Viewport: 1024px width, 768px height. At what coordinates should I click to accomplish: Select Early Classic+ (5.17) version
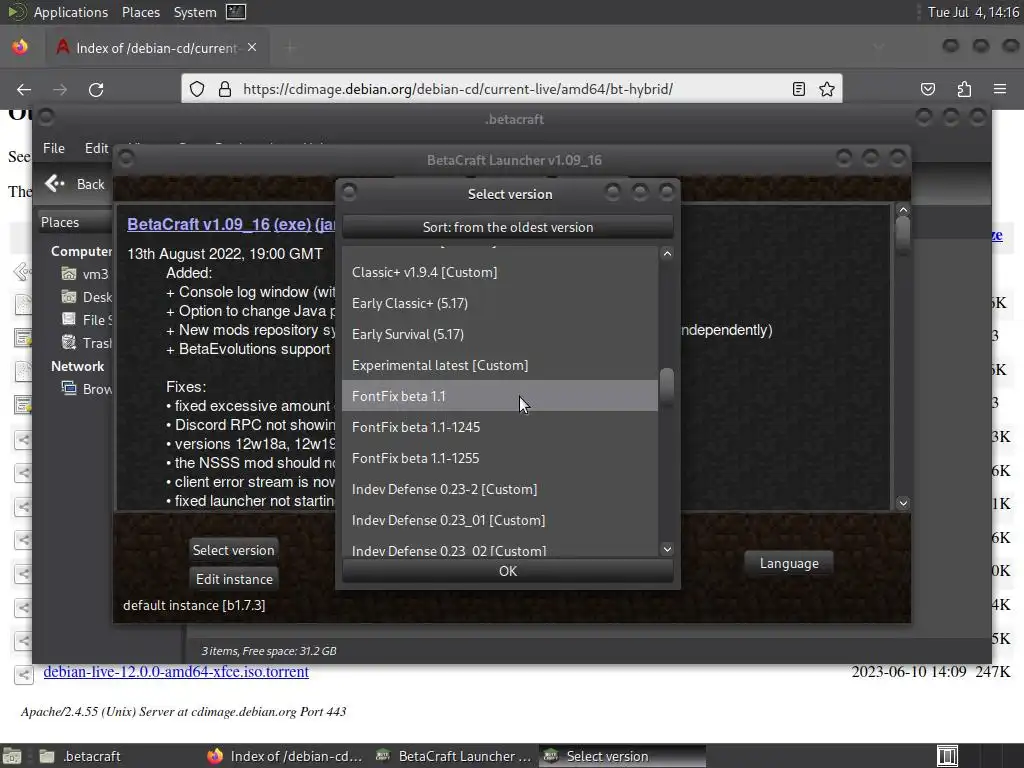pos(500,303)
